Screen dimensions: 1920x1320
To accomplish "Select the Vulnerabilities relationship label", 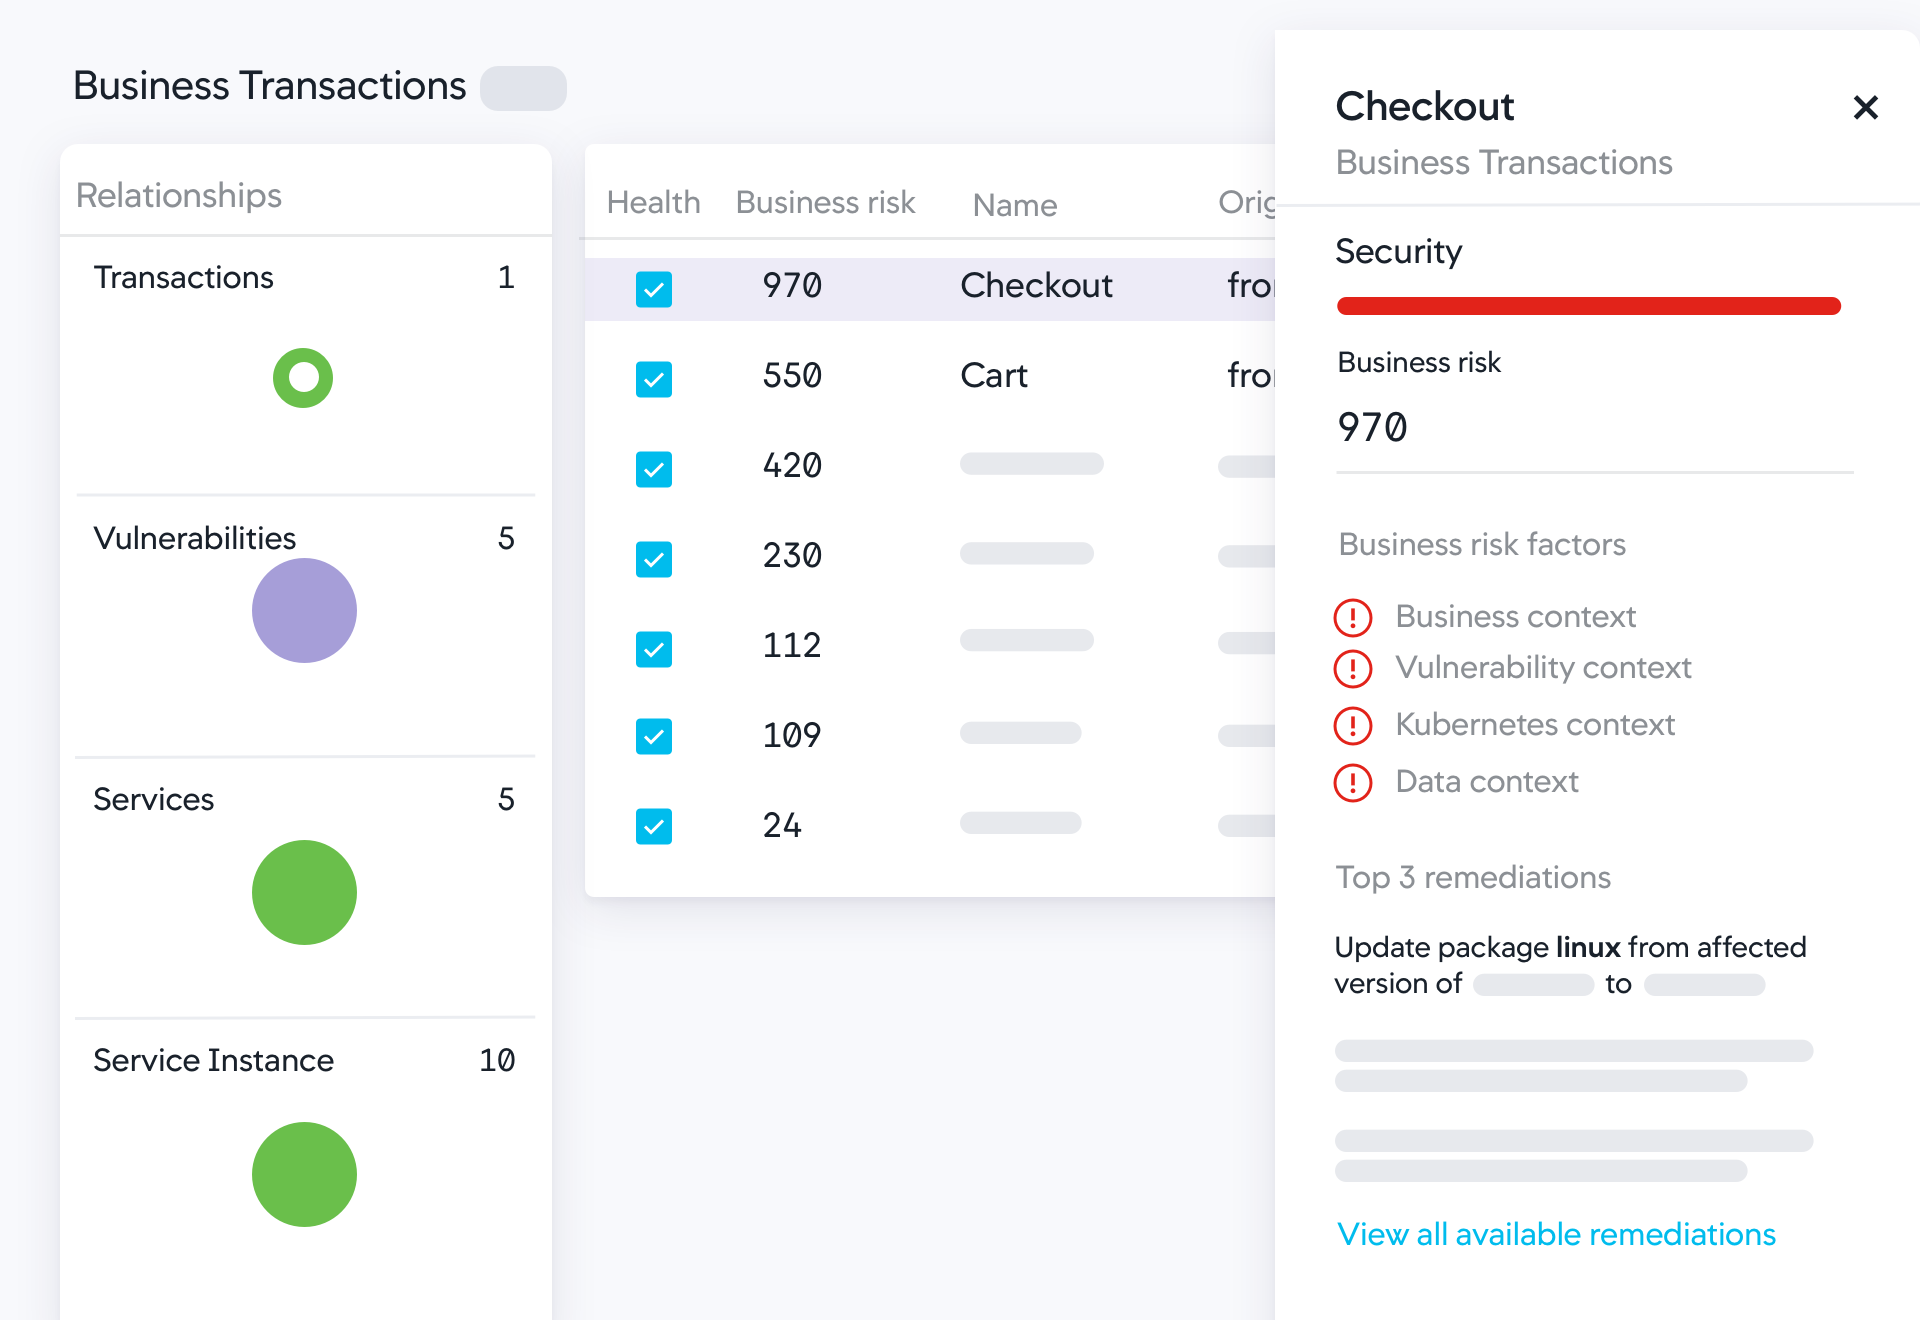I will click(195, 538).
